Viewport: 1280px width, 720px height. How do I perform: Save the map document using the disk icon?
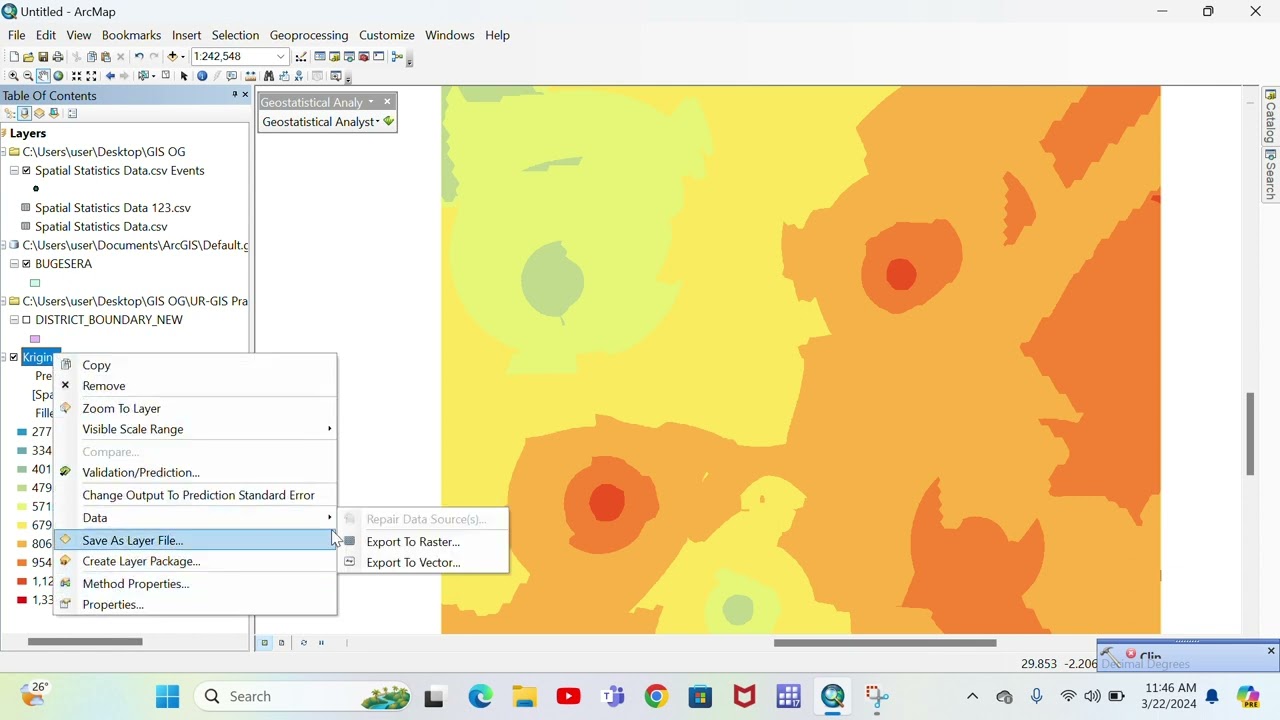pyautogui.click(x=43, y=57)
